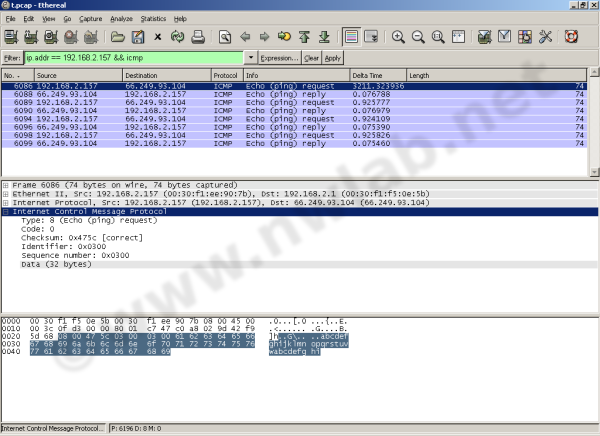Sort by Destination column header
This screenshot has height=436, width=600.
(167, 75)
